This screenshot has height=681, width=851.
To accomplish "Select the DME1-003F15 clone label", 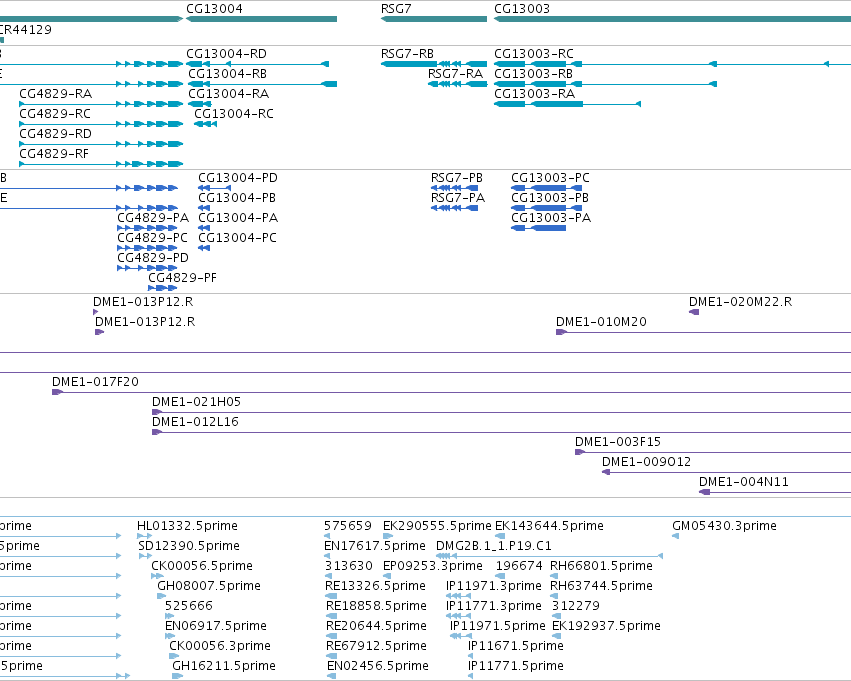I will [618, 443].
